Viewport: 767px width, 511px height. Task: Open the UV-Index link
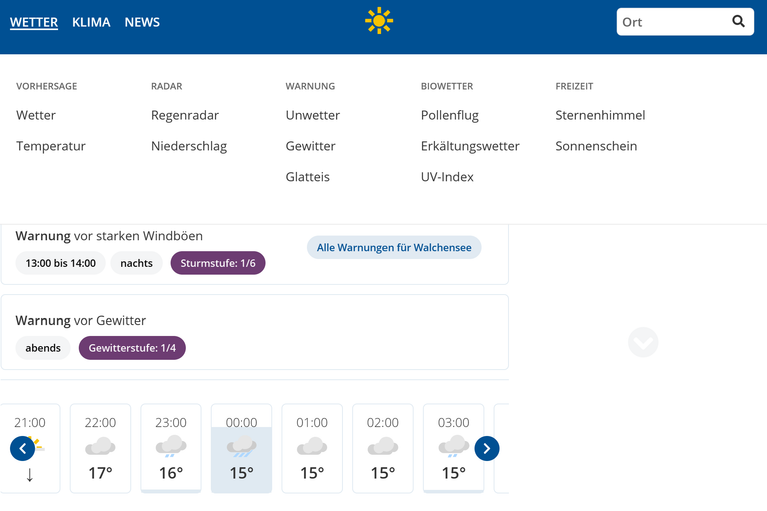coord(447,177)
